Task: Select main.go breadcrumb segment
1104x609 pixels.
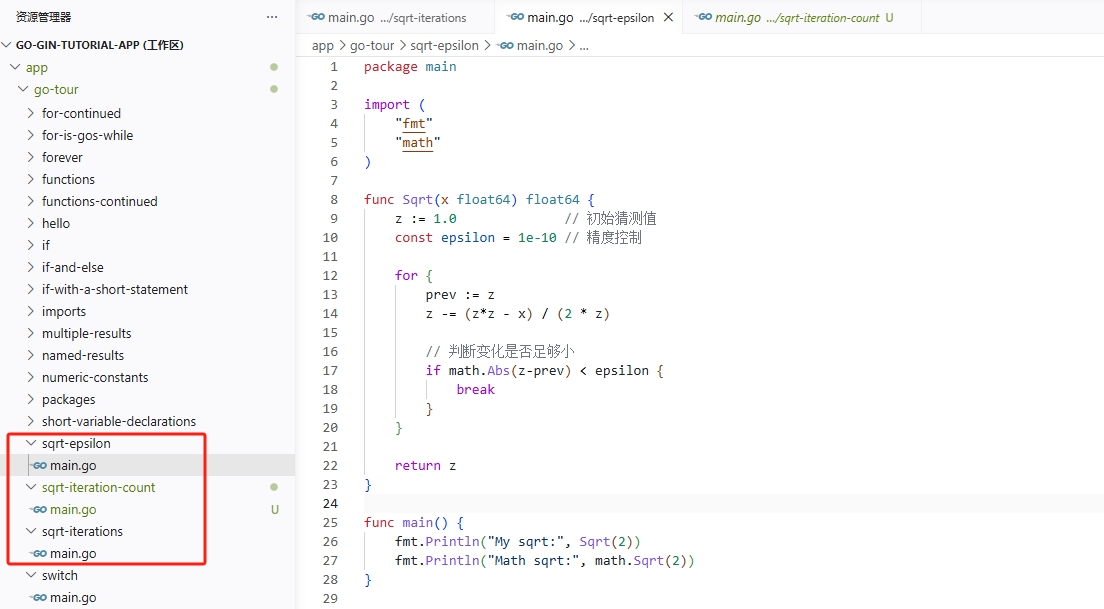Action: (539, 46)
